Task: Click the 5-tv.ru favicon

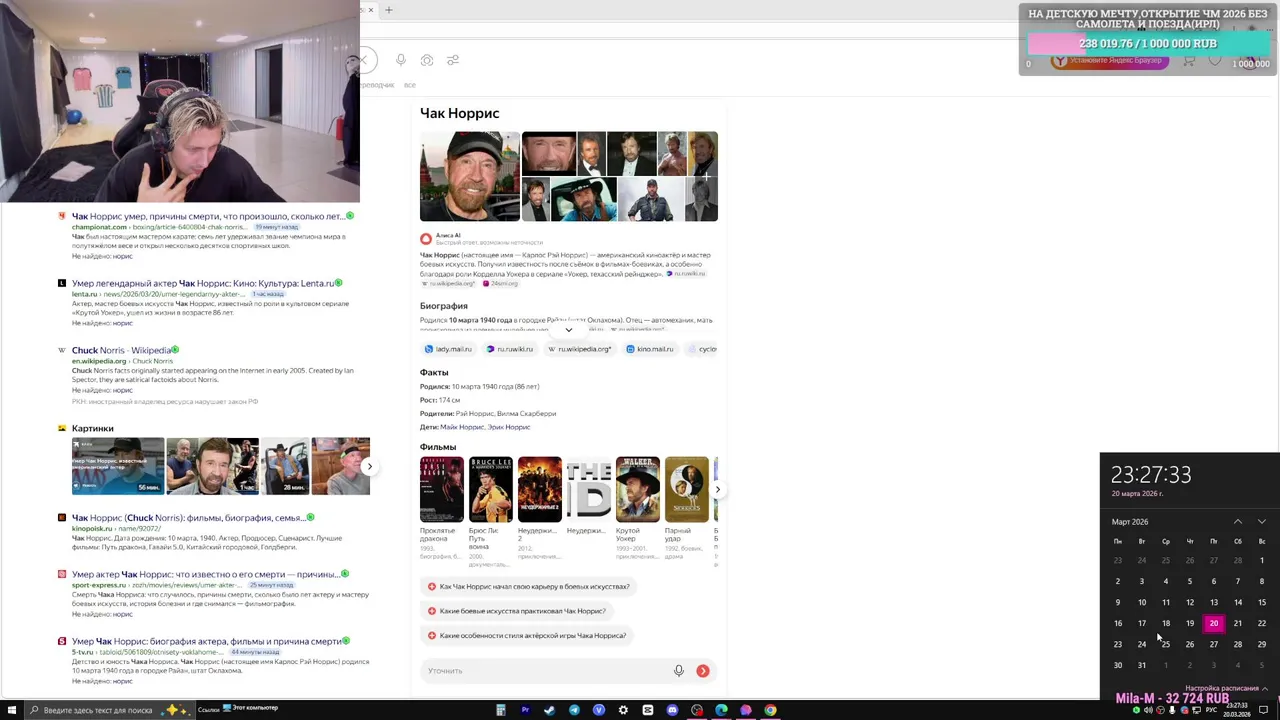Action: [62, 641]
